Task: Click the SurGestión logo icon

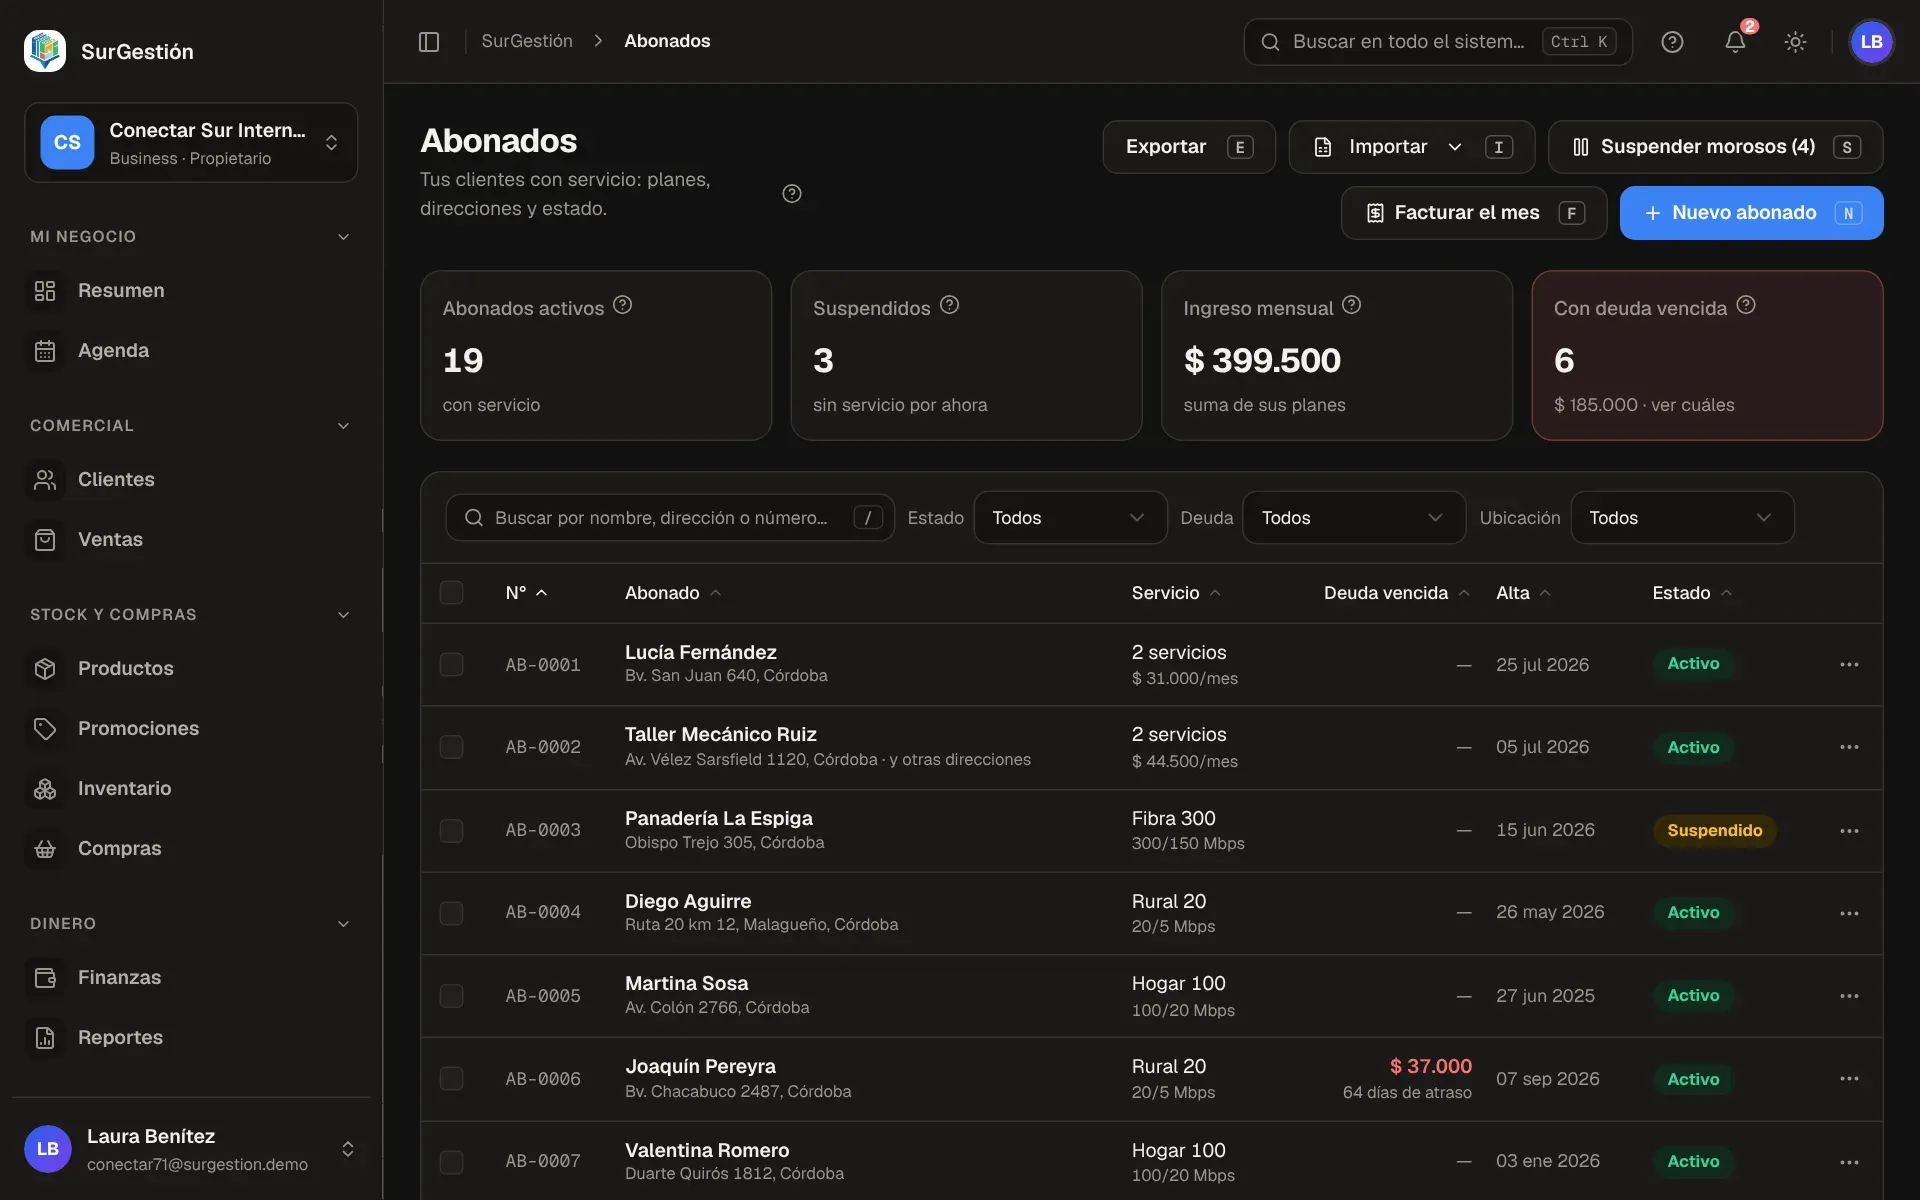Action: (45, 51)
